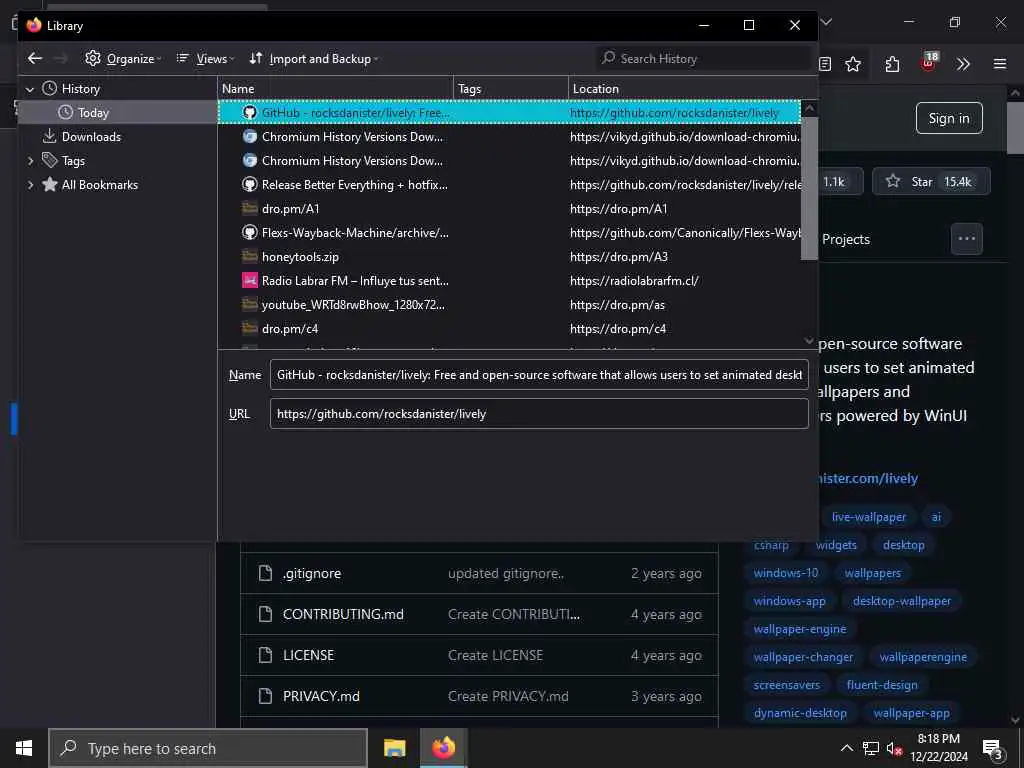Select the youtube_WRTd8rwBhow history entry
The height and width of the screenshot is (768, 1024).
point(509,305)
